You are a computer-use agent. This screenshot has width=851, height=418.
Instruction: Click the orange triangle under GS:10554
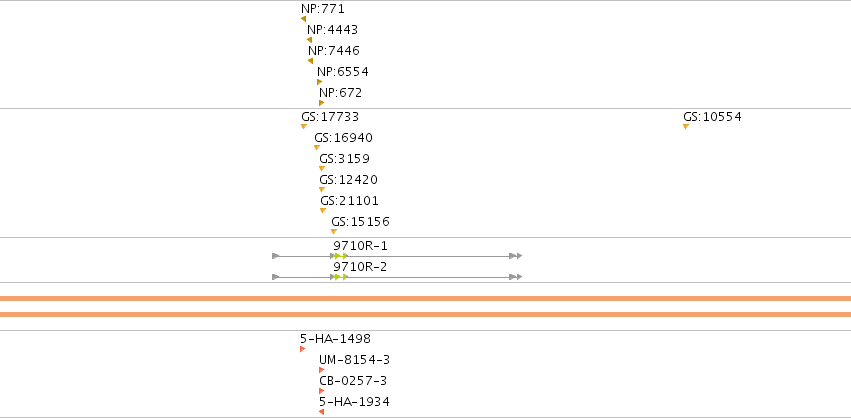[686, 126]
